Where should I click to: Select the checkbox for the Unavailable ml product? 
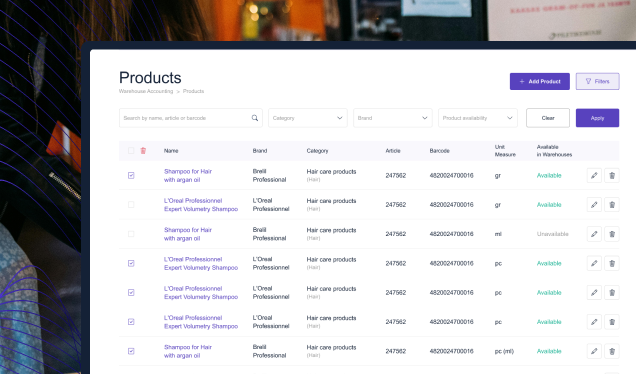click(131, 234)
